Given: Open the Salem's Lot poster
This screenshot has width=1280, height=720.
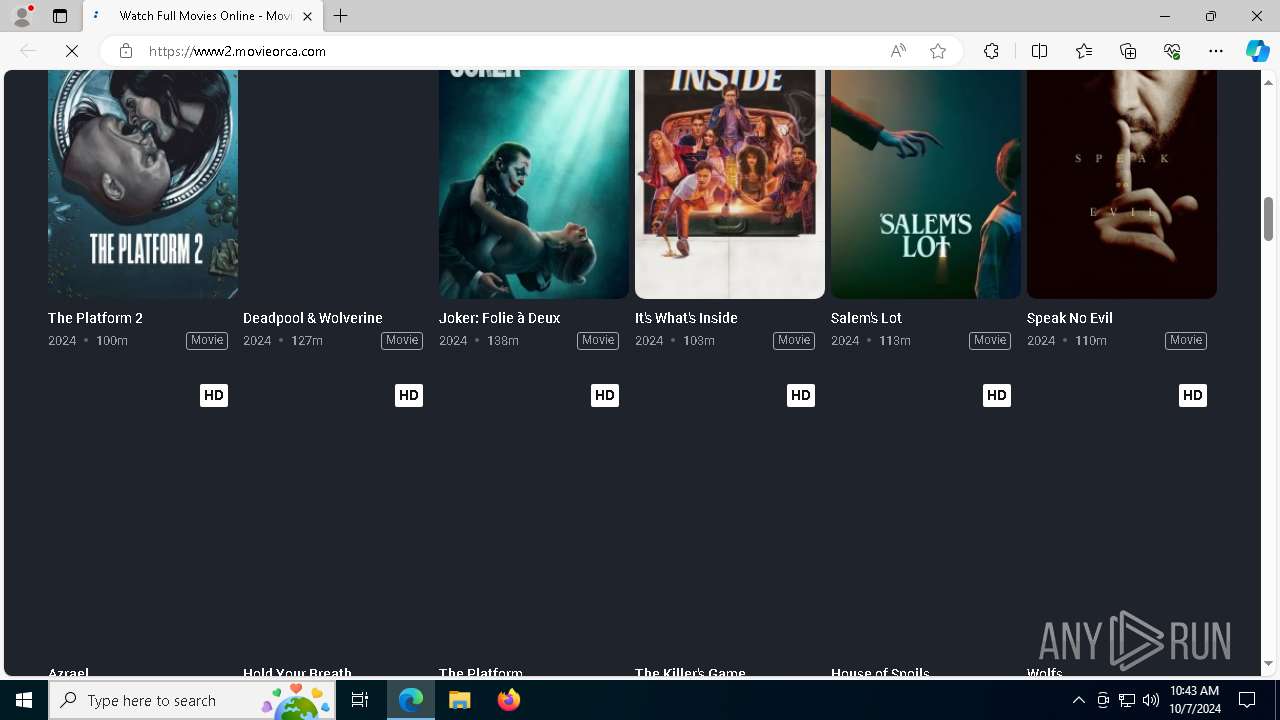Looking at the screenshot, I should [926, 184].
